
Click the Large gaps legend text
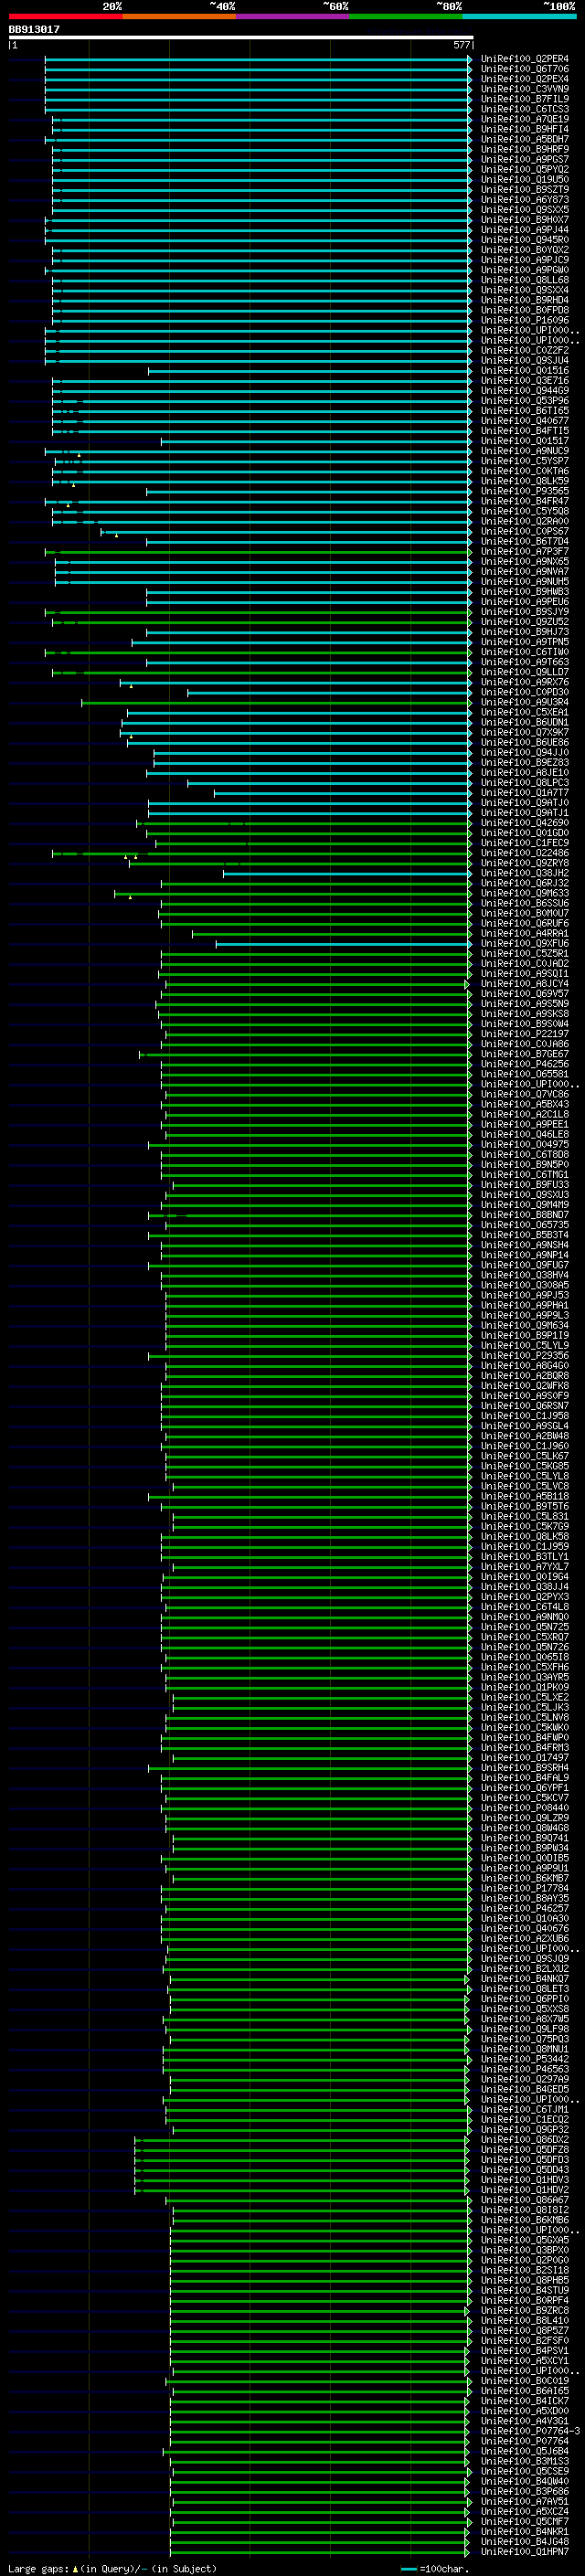pos(112,2568)
